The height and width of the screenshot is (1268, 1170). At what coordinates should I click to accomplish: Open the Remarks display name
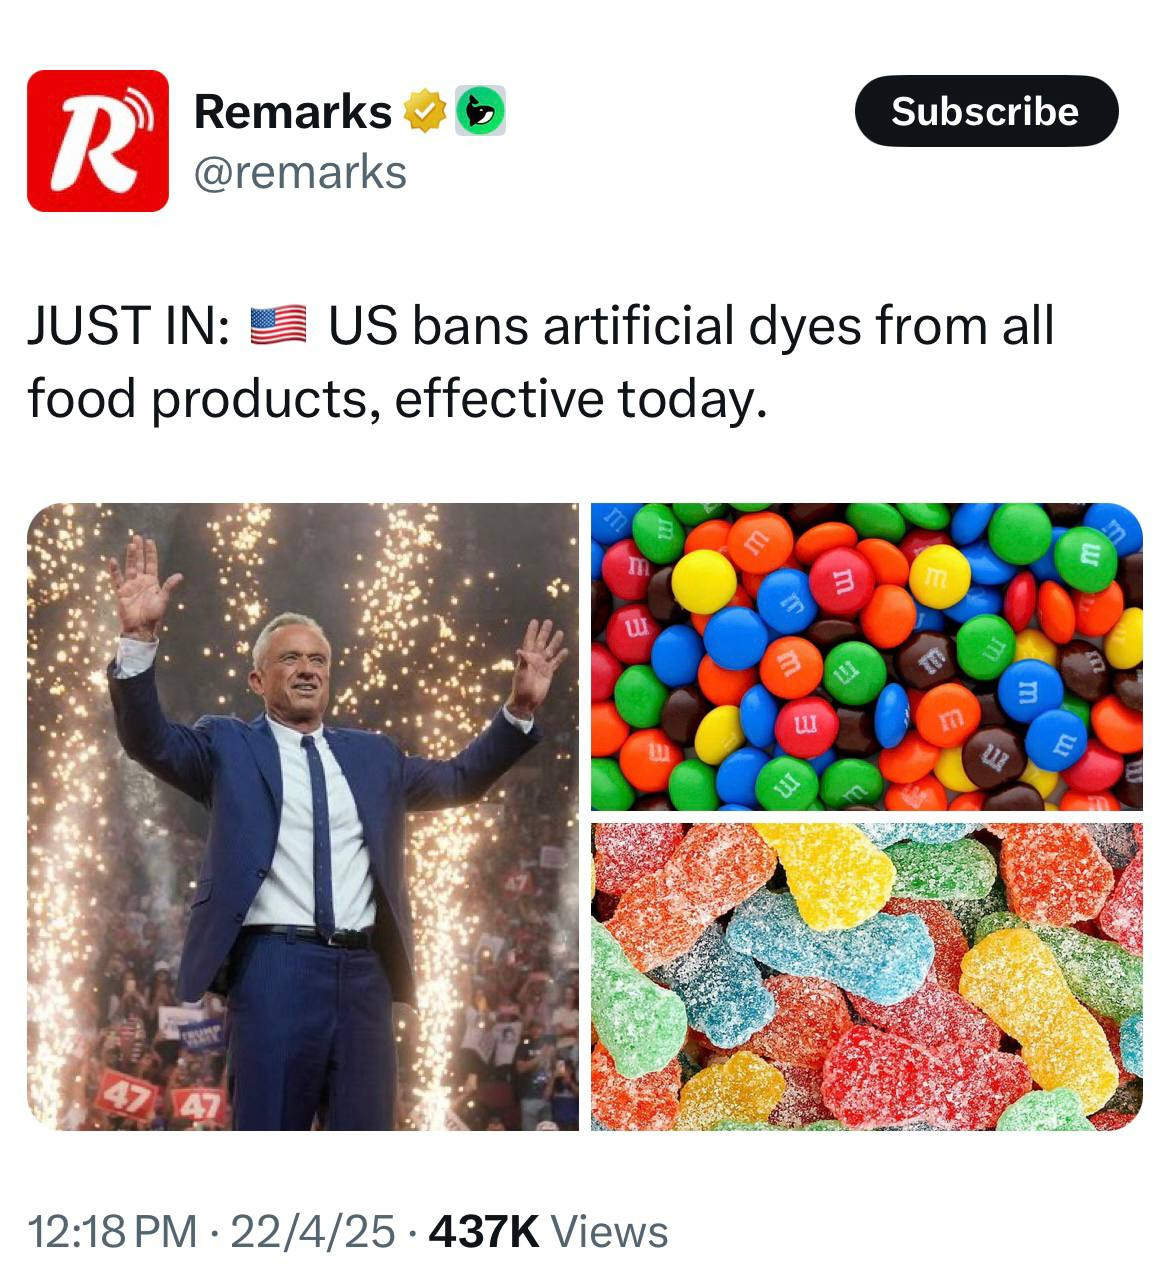pyautogui.click(x=293, y=111)
